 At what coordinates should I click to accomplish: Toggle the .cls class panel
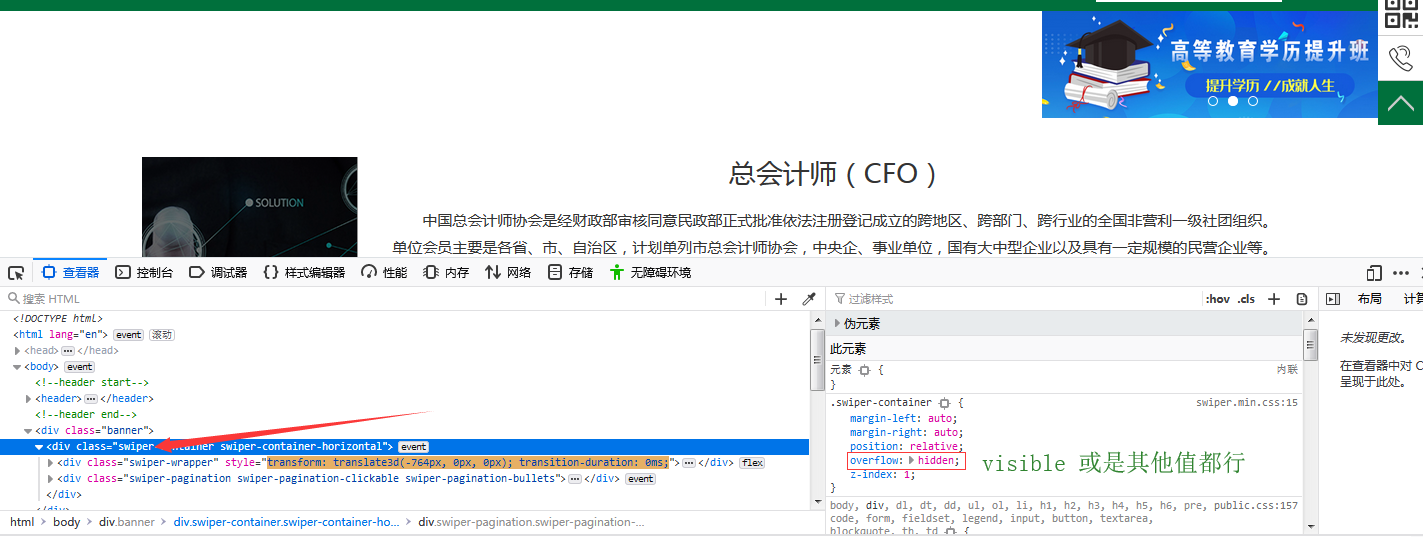1246,298
